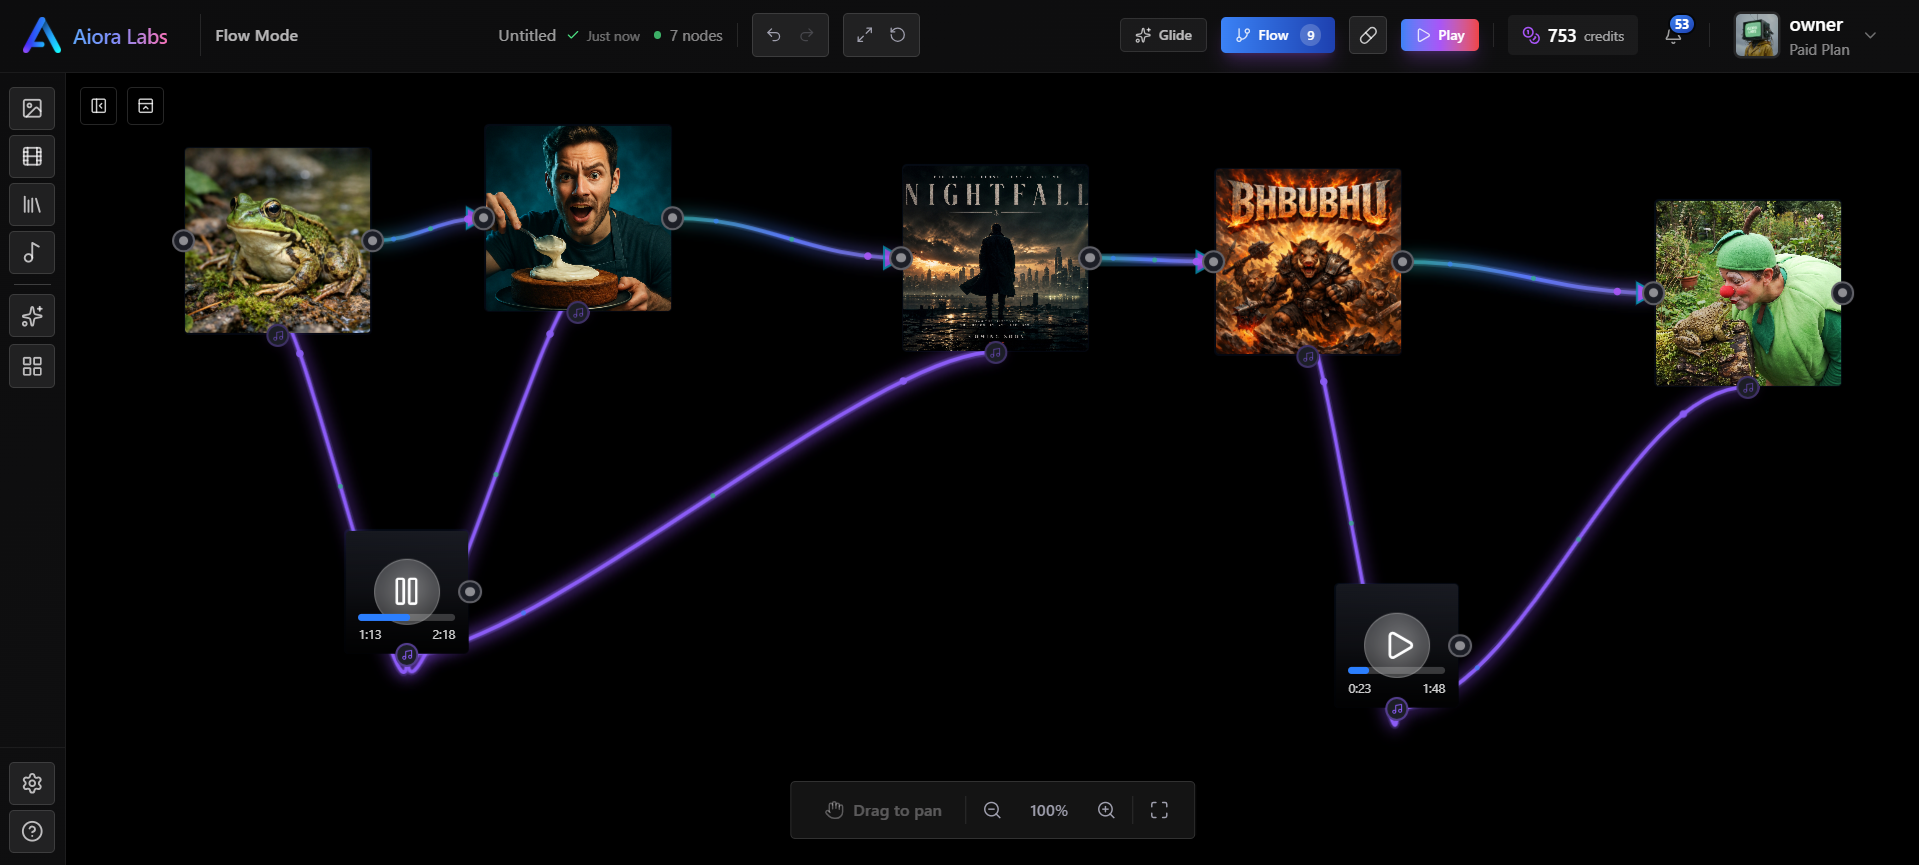Select the frog image node
The height and width of the screenshot is (865, 1919).
pos(278,240)
